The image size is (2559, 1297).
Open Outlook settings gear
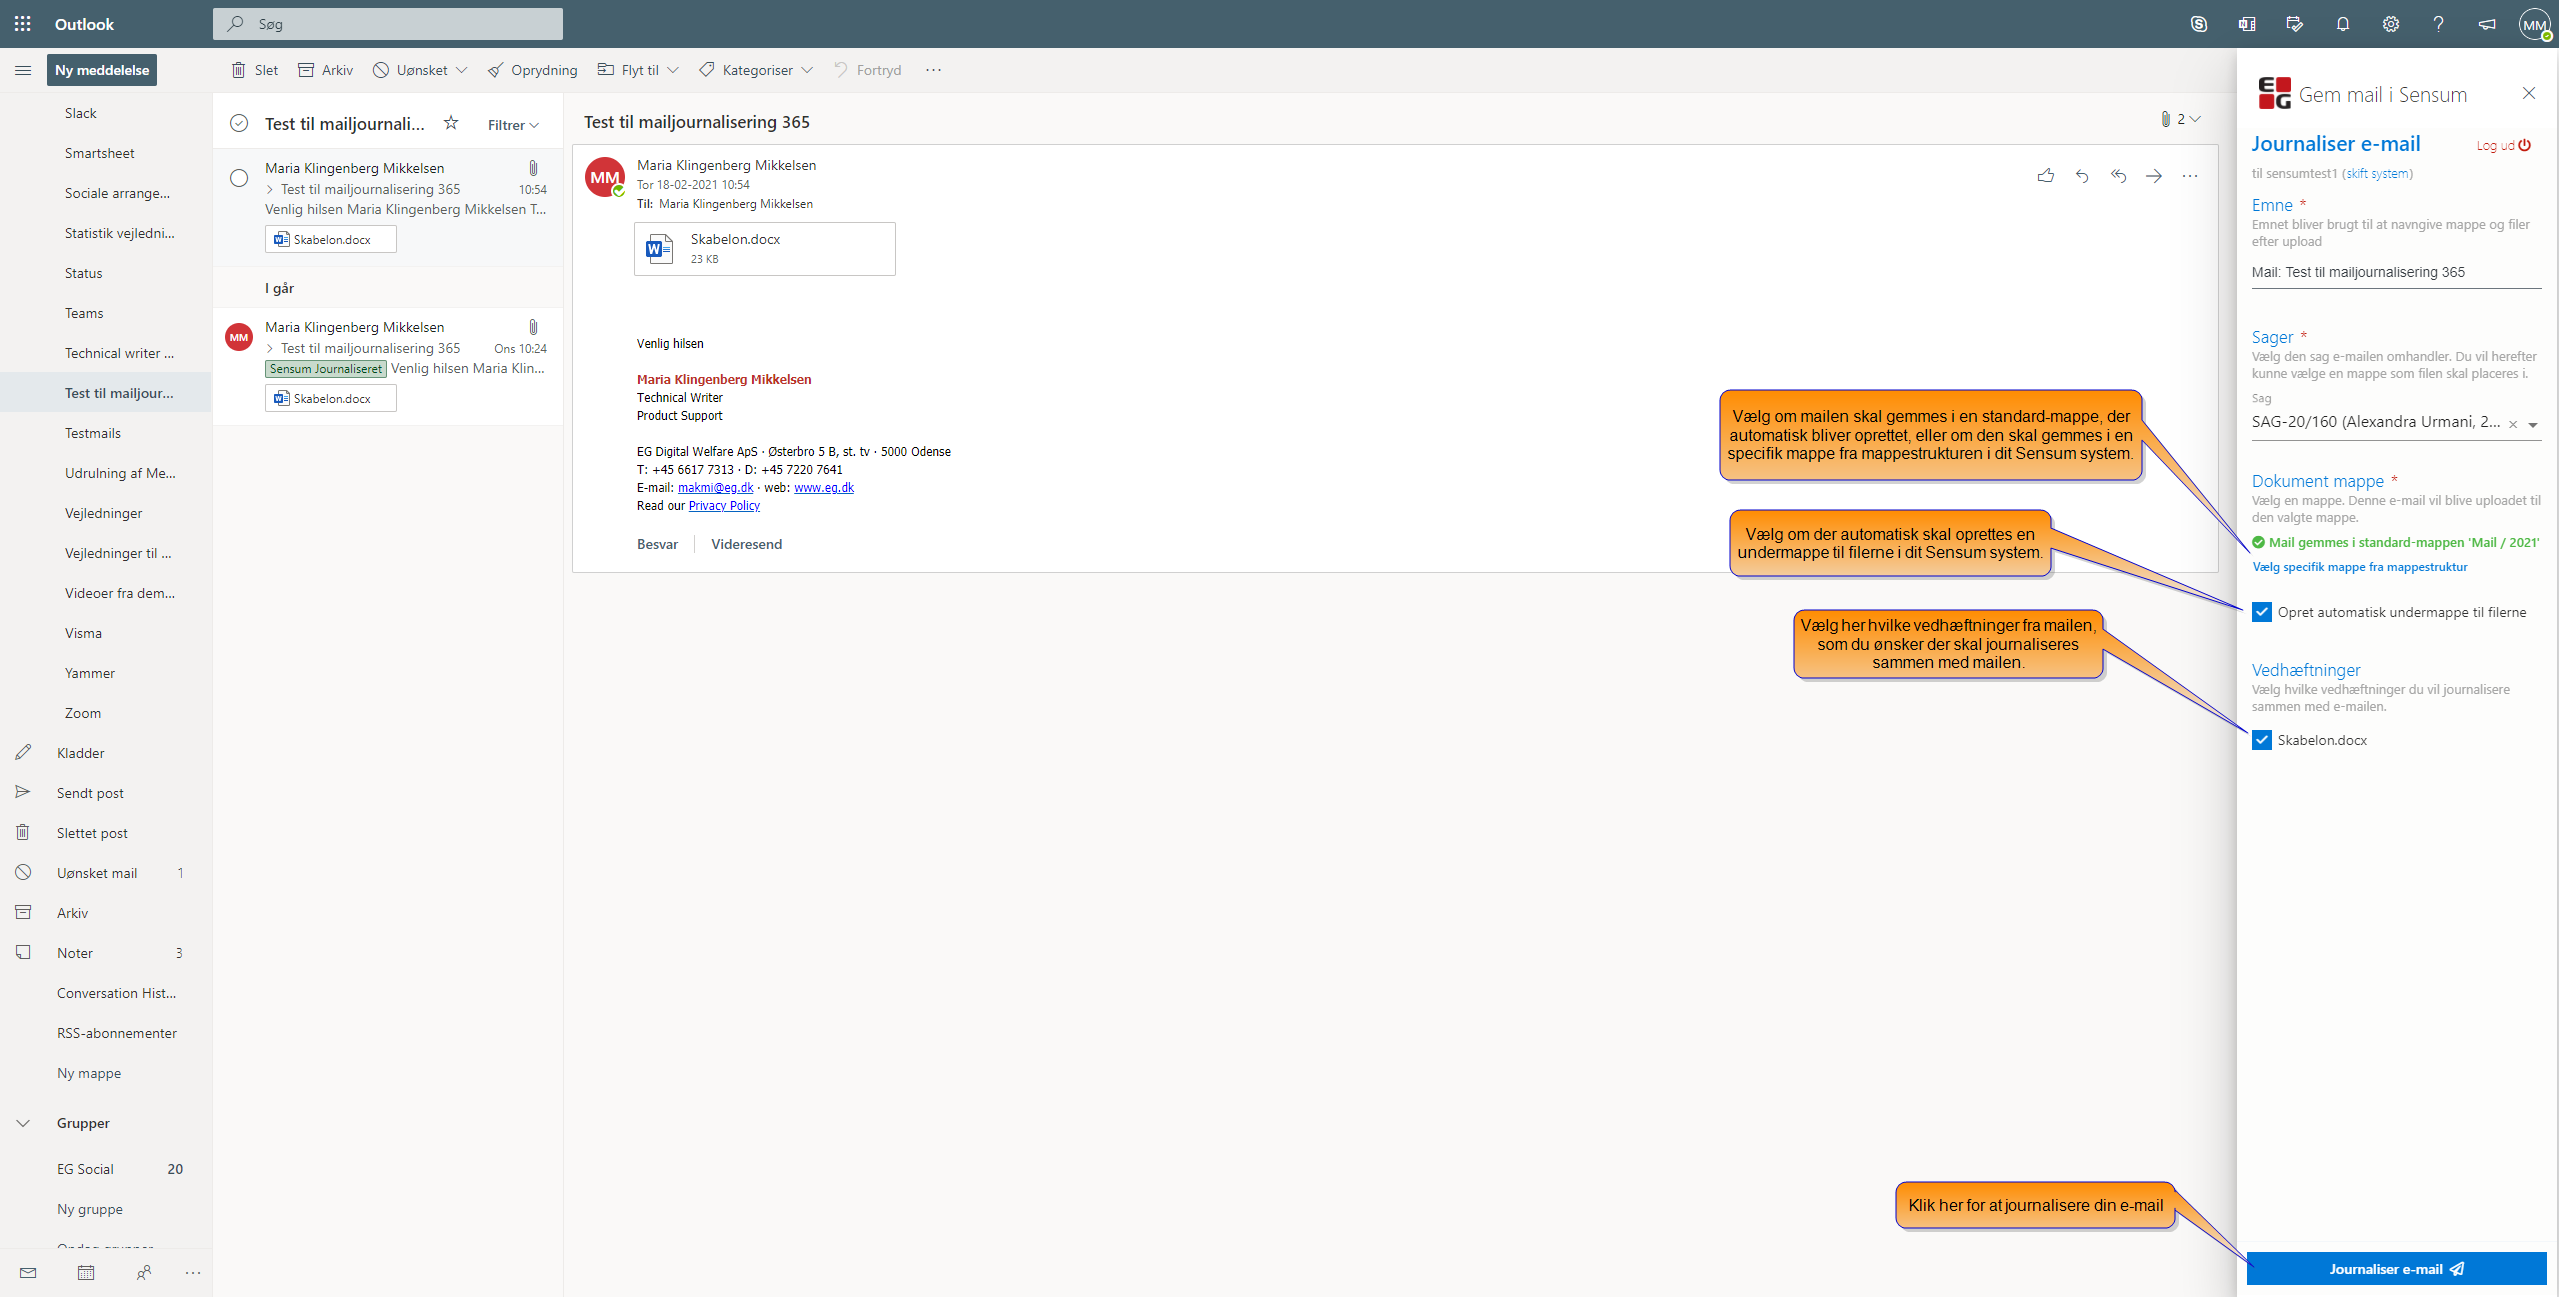(2390, 24)
